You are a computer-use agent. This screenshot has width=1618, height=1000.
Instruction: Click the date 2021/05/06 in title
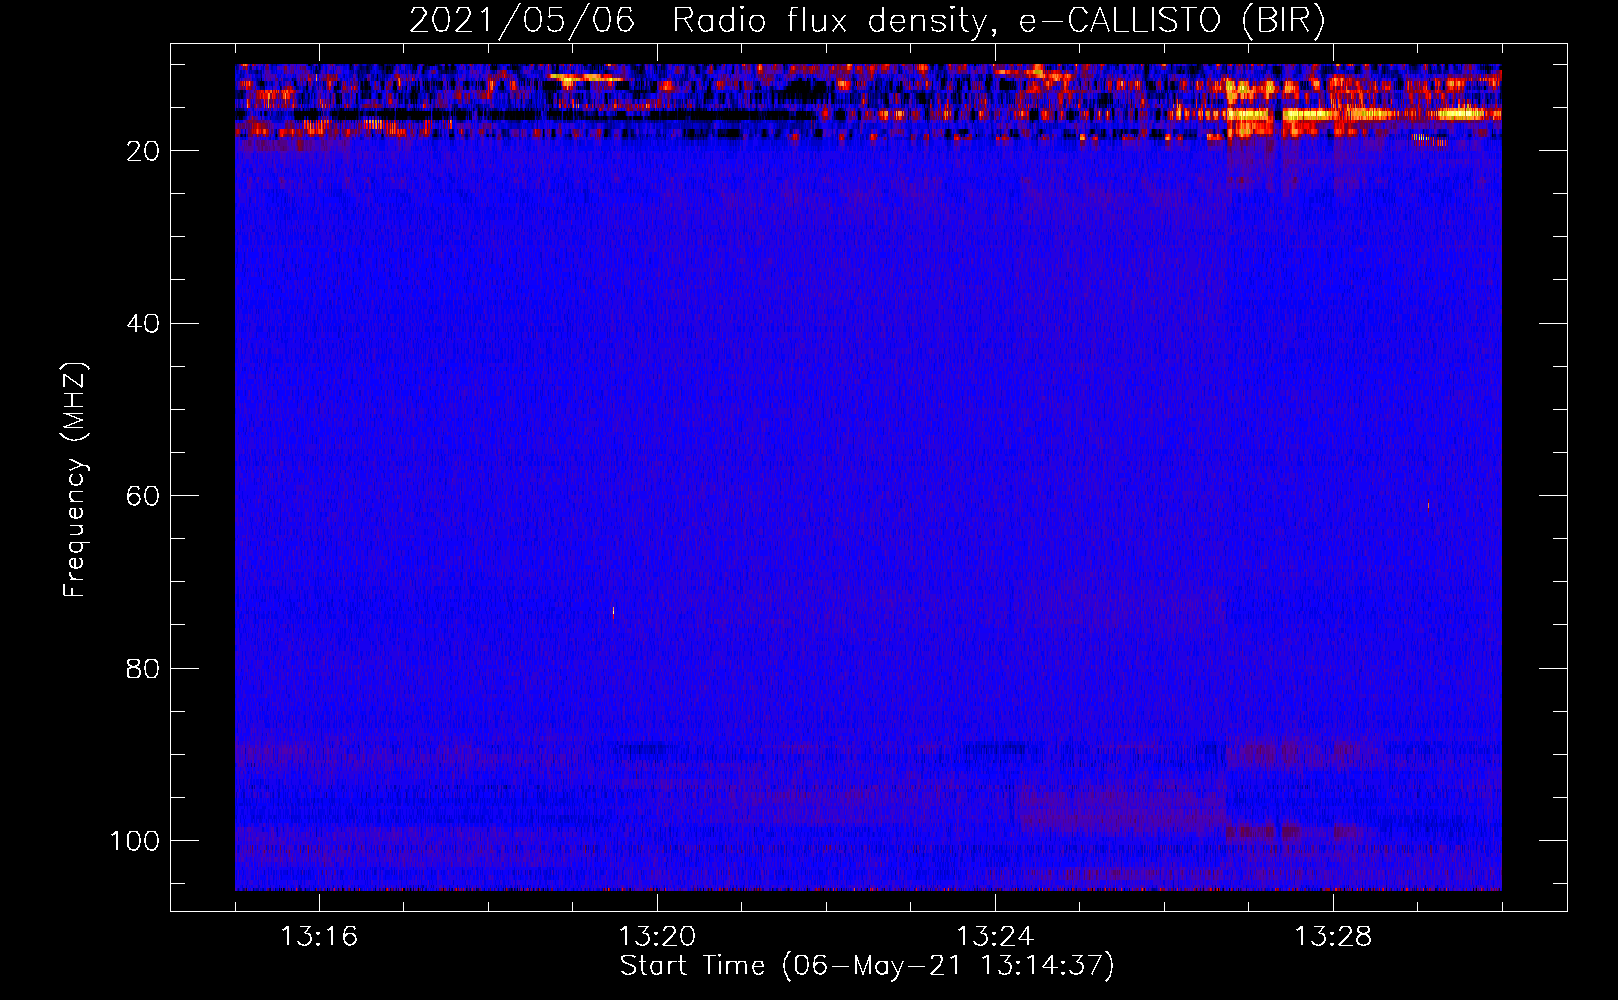coord(522,20)
